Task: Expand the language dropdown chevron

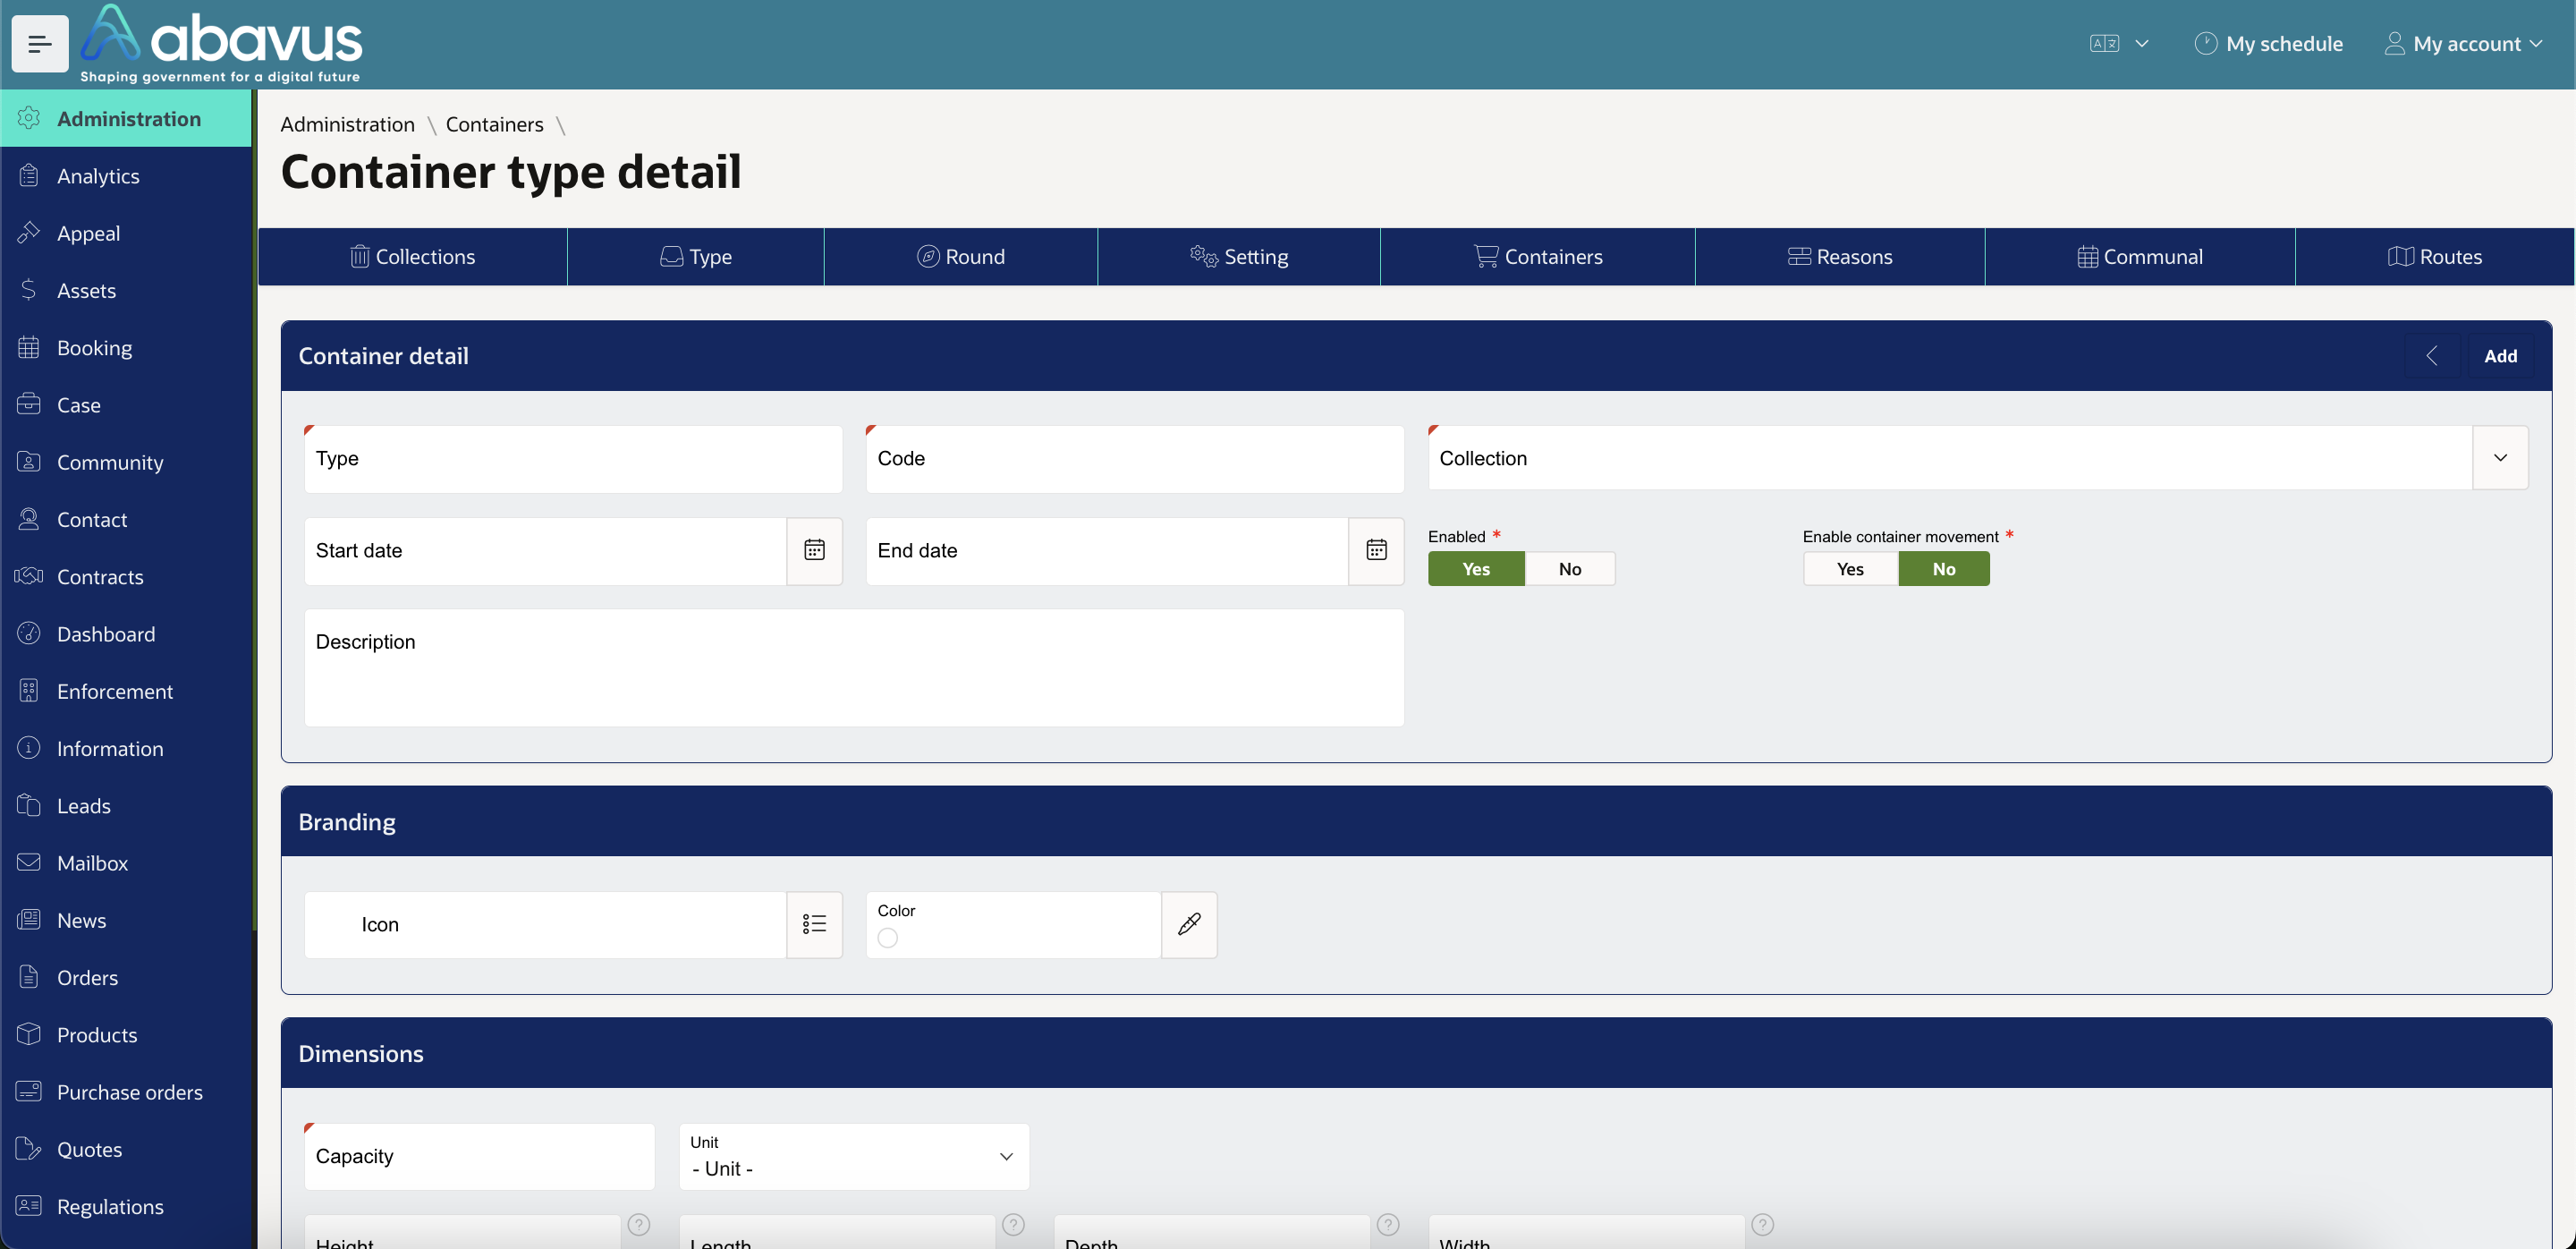Action: 2142,44
